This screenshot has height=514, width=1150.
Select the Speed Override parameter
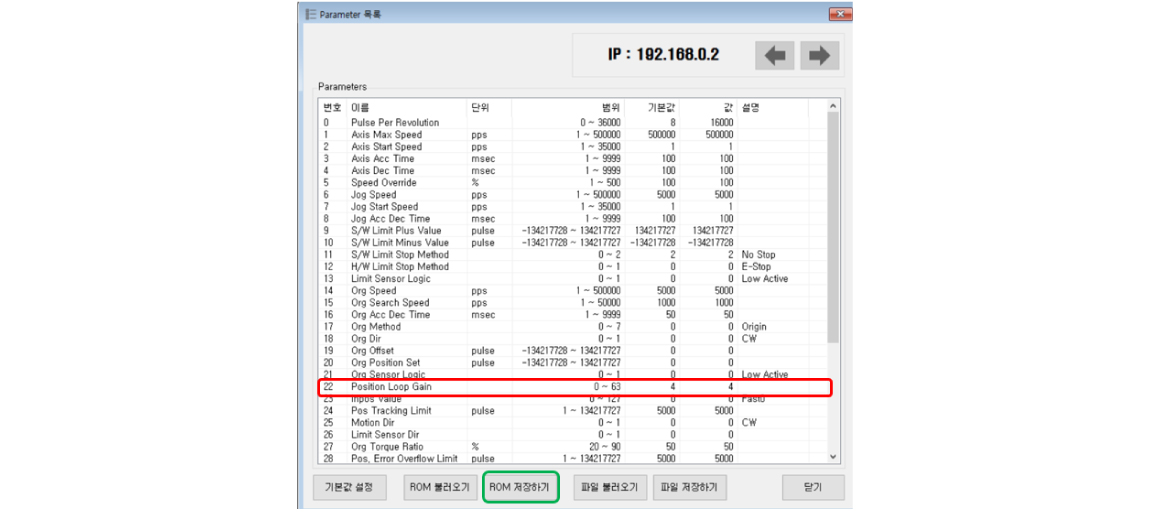coord(572,183)
